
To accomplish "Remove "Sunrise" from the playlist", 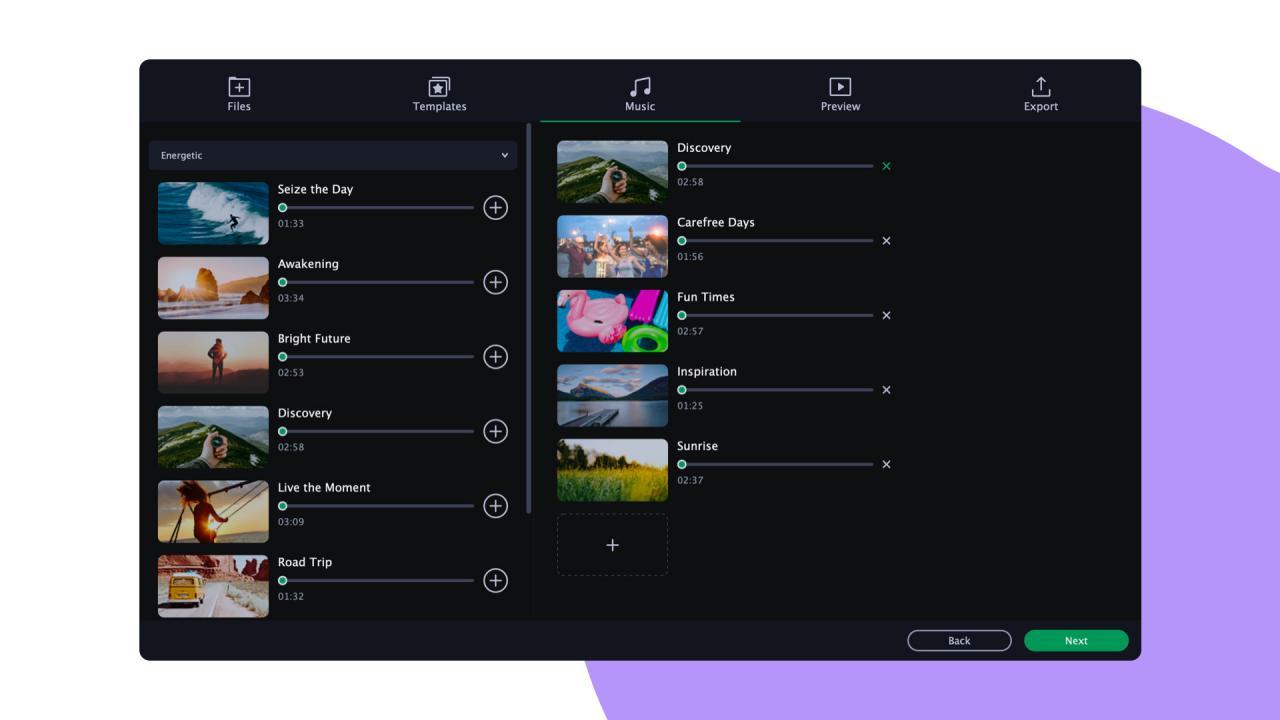I will click(x=886, y=463).
